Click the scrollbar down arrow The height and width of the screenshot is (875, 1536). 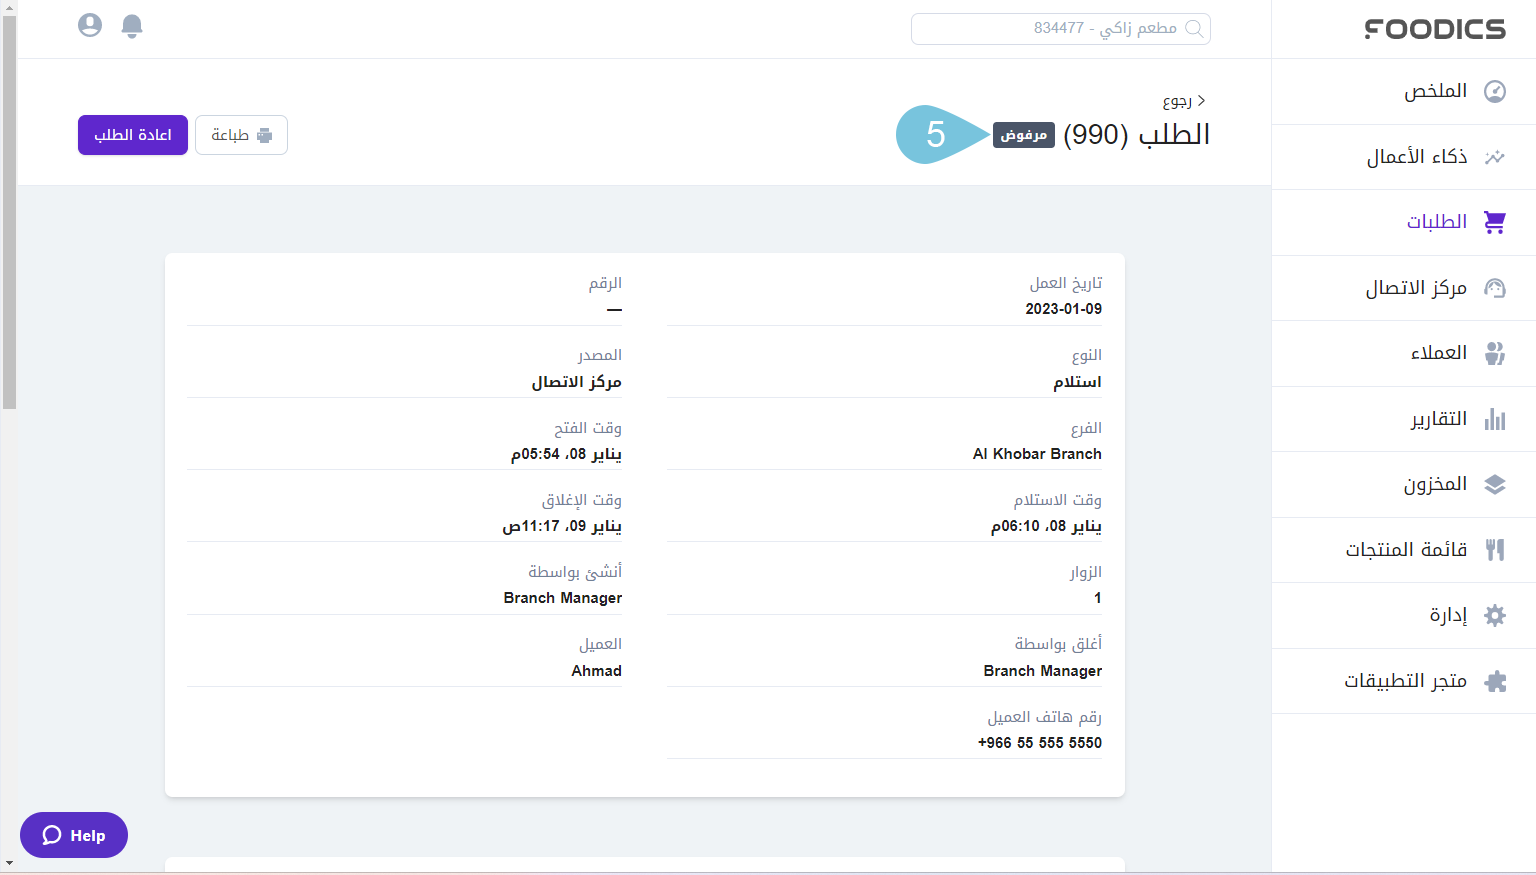9,863
